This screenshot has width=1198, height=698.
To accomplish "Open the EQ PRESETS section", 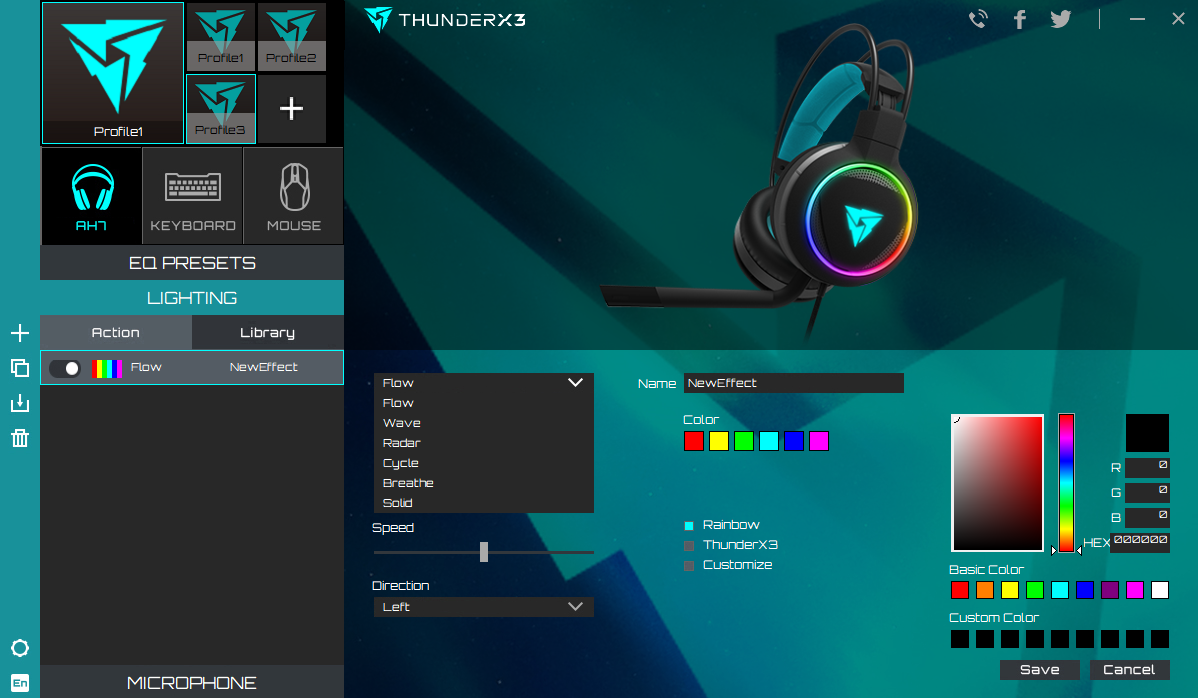I will (192, 263).
